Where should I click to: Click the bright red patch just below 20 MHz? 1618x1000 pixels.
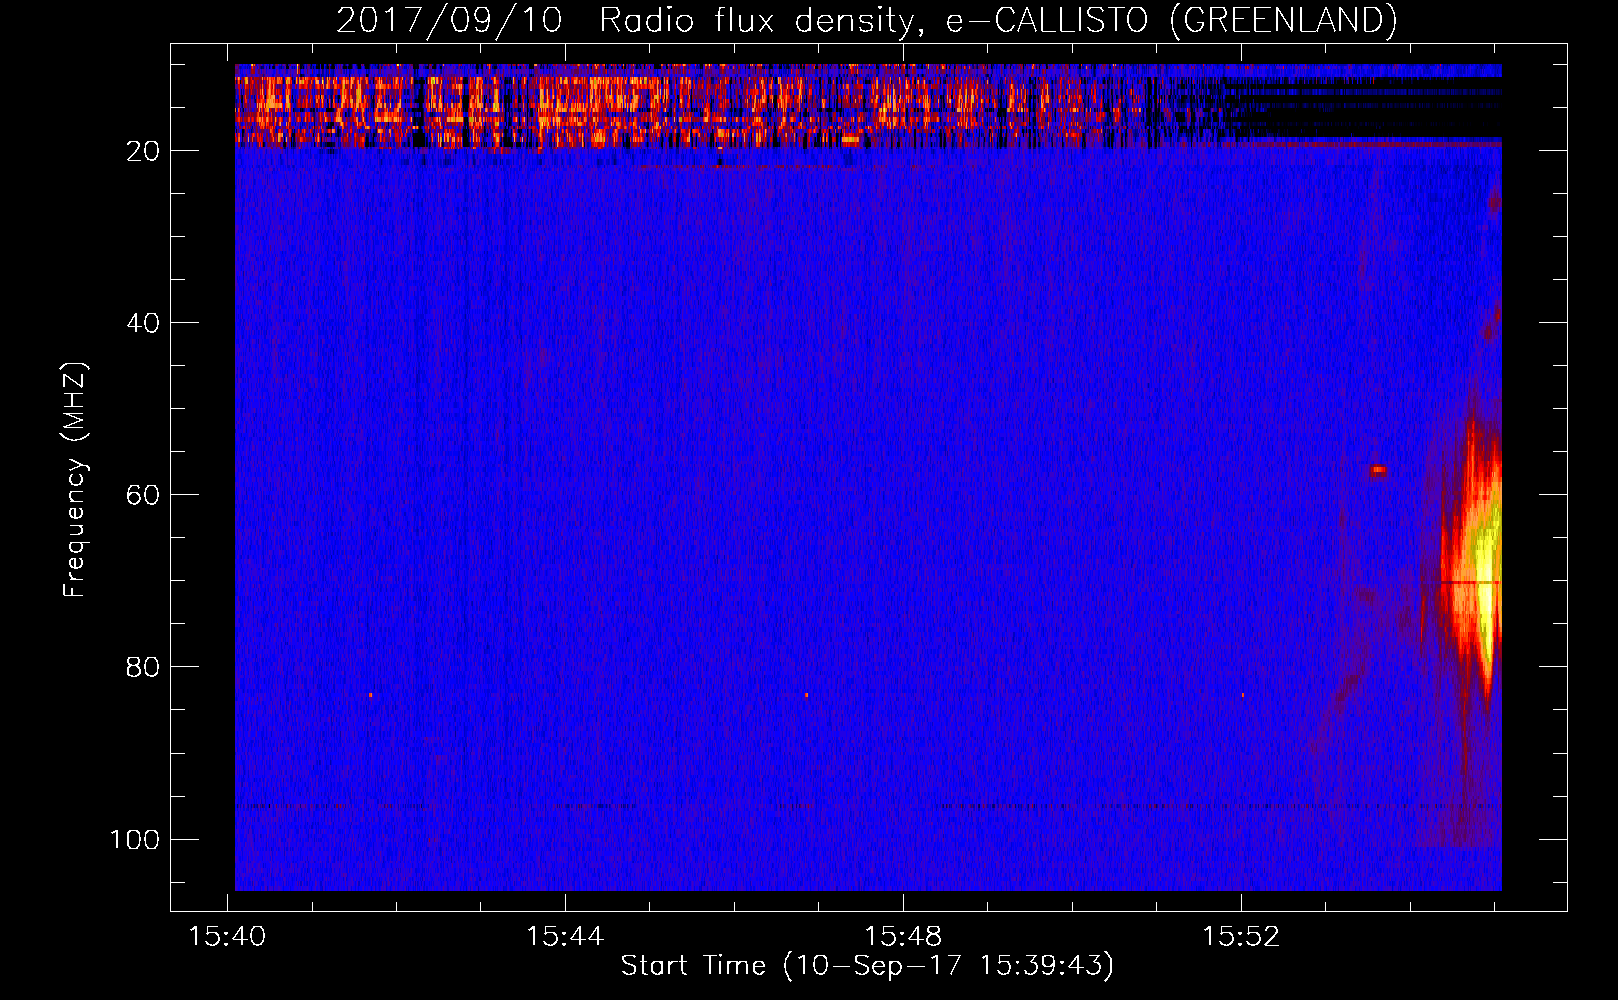point(850,140)
